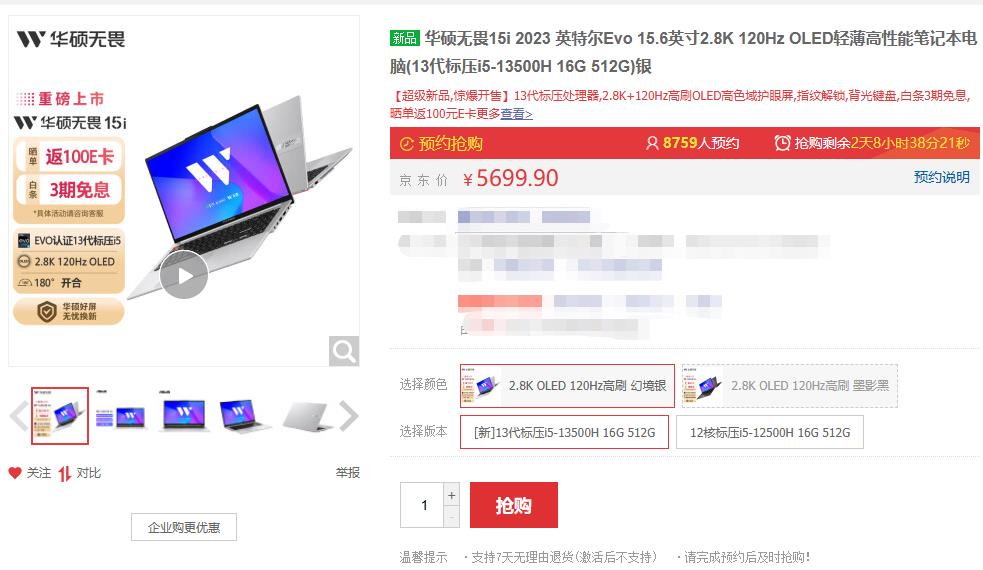Show previous thumbnails with left arrow
Screen dimensions: 983x570
pos(19,416)
